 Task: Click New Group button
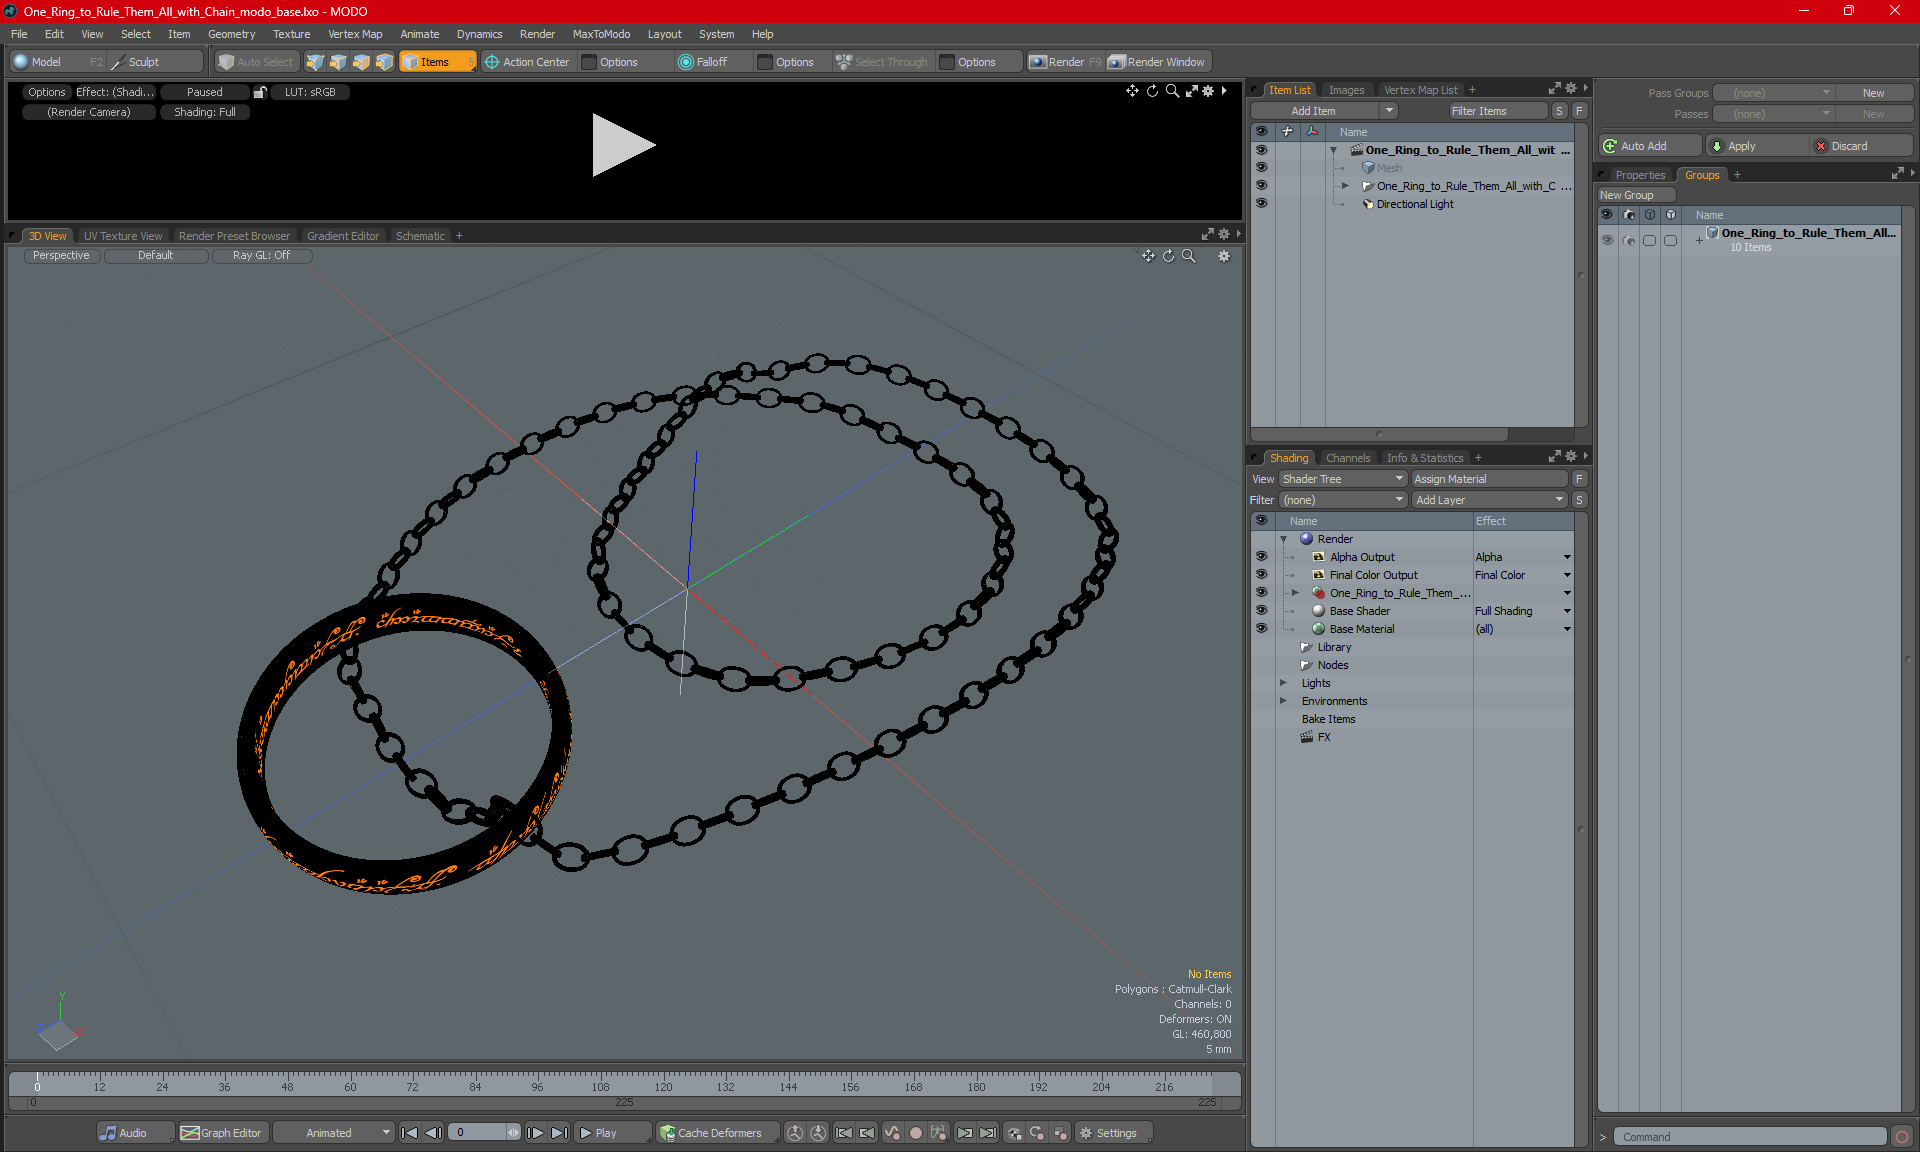tap(1636, 195)
